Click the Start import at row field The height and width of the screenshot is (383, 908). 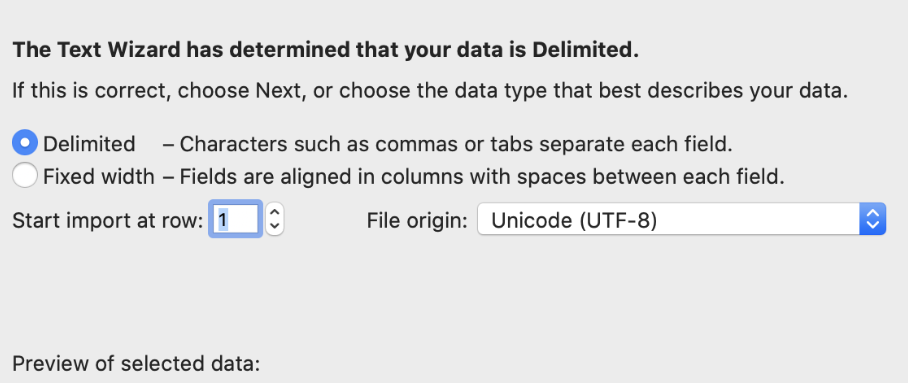pos(236,219)
